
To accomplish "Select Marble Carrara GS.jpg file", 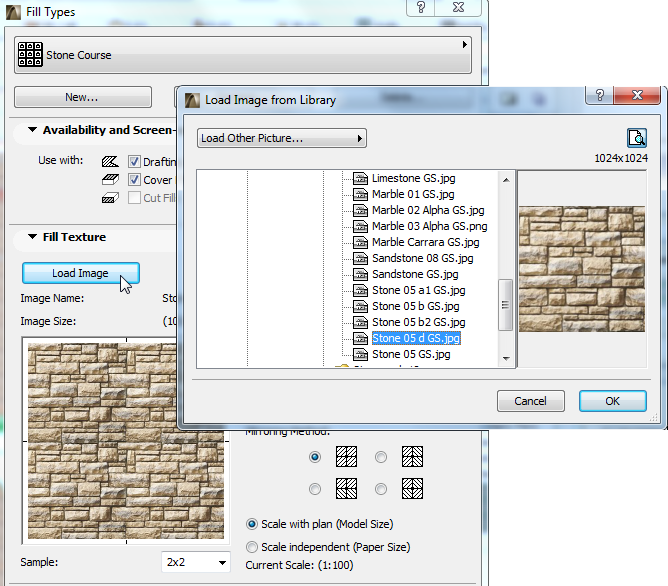I will coord(425,242).
